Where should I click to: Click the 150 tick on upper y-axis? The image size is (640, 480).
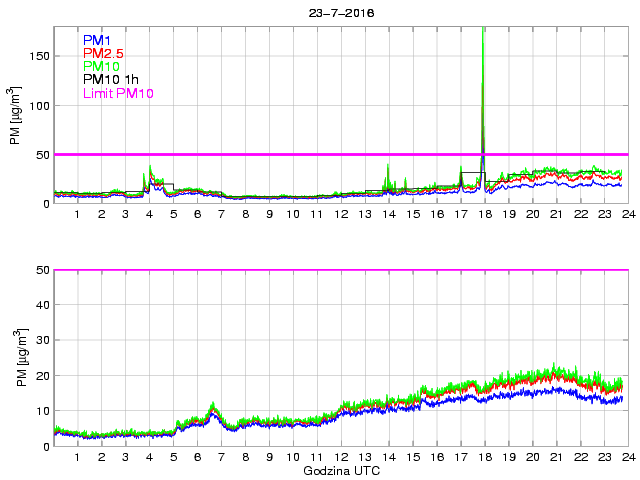pos(40,56)
